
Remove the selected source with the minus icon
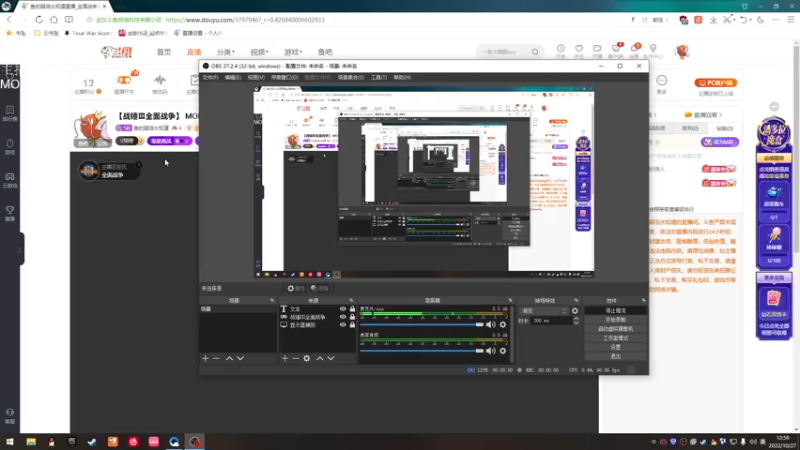(x=295, y=359)
